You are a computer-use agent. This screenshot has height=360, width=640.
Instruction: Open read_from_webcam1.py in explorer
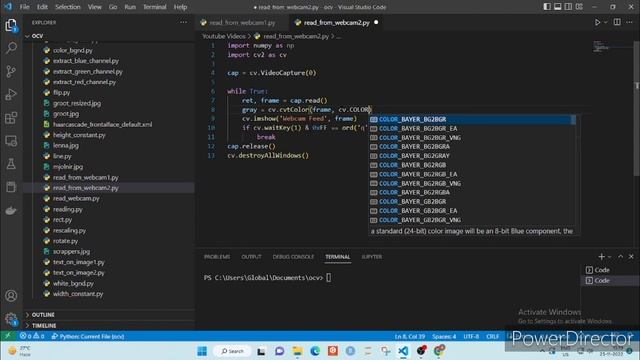click(86, 178)
